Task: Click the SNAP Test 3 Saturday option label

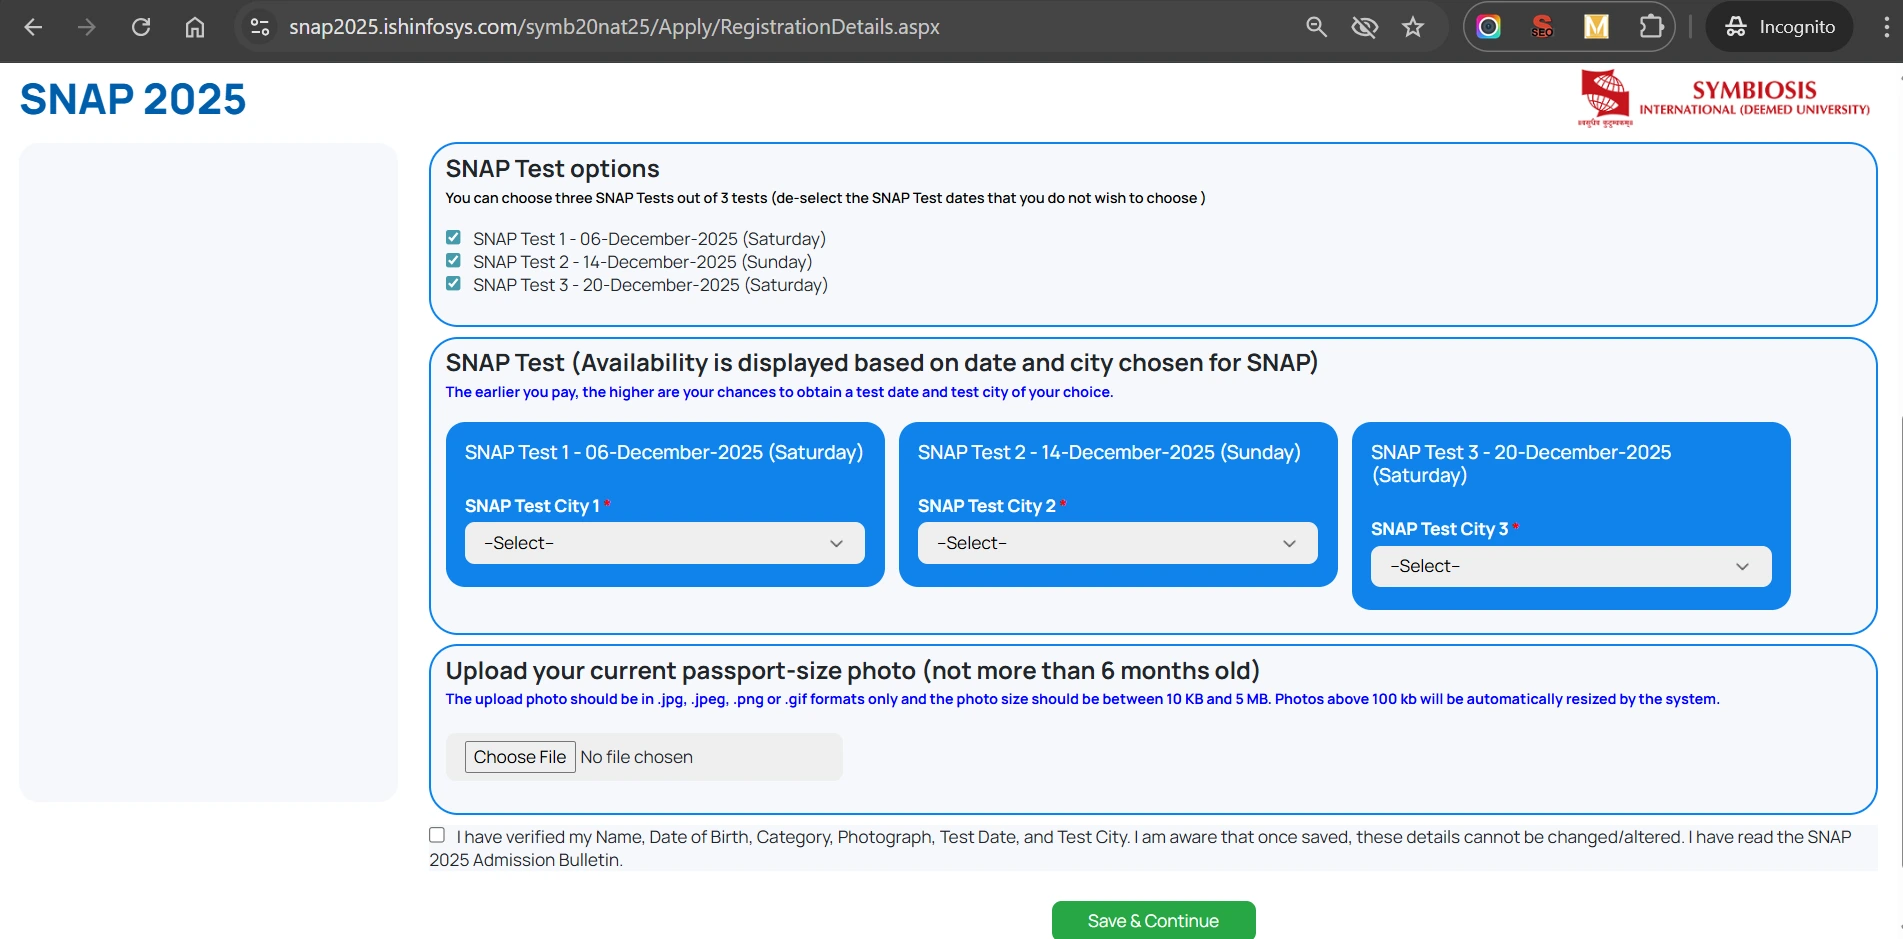Action: point(650,285)
